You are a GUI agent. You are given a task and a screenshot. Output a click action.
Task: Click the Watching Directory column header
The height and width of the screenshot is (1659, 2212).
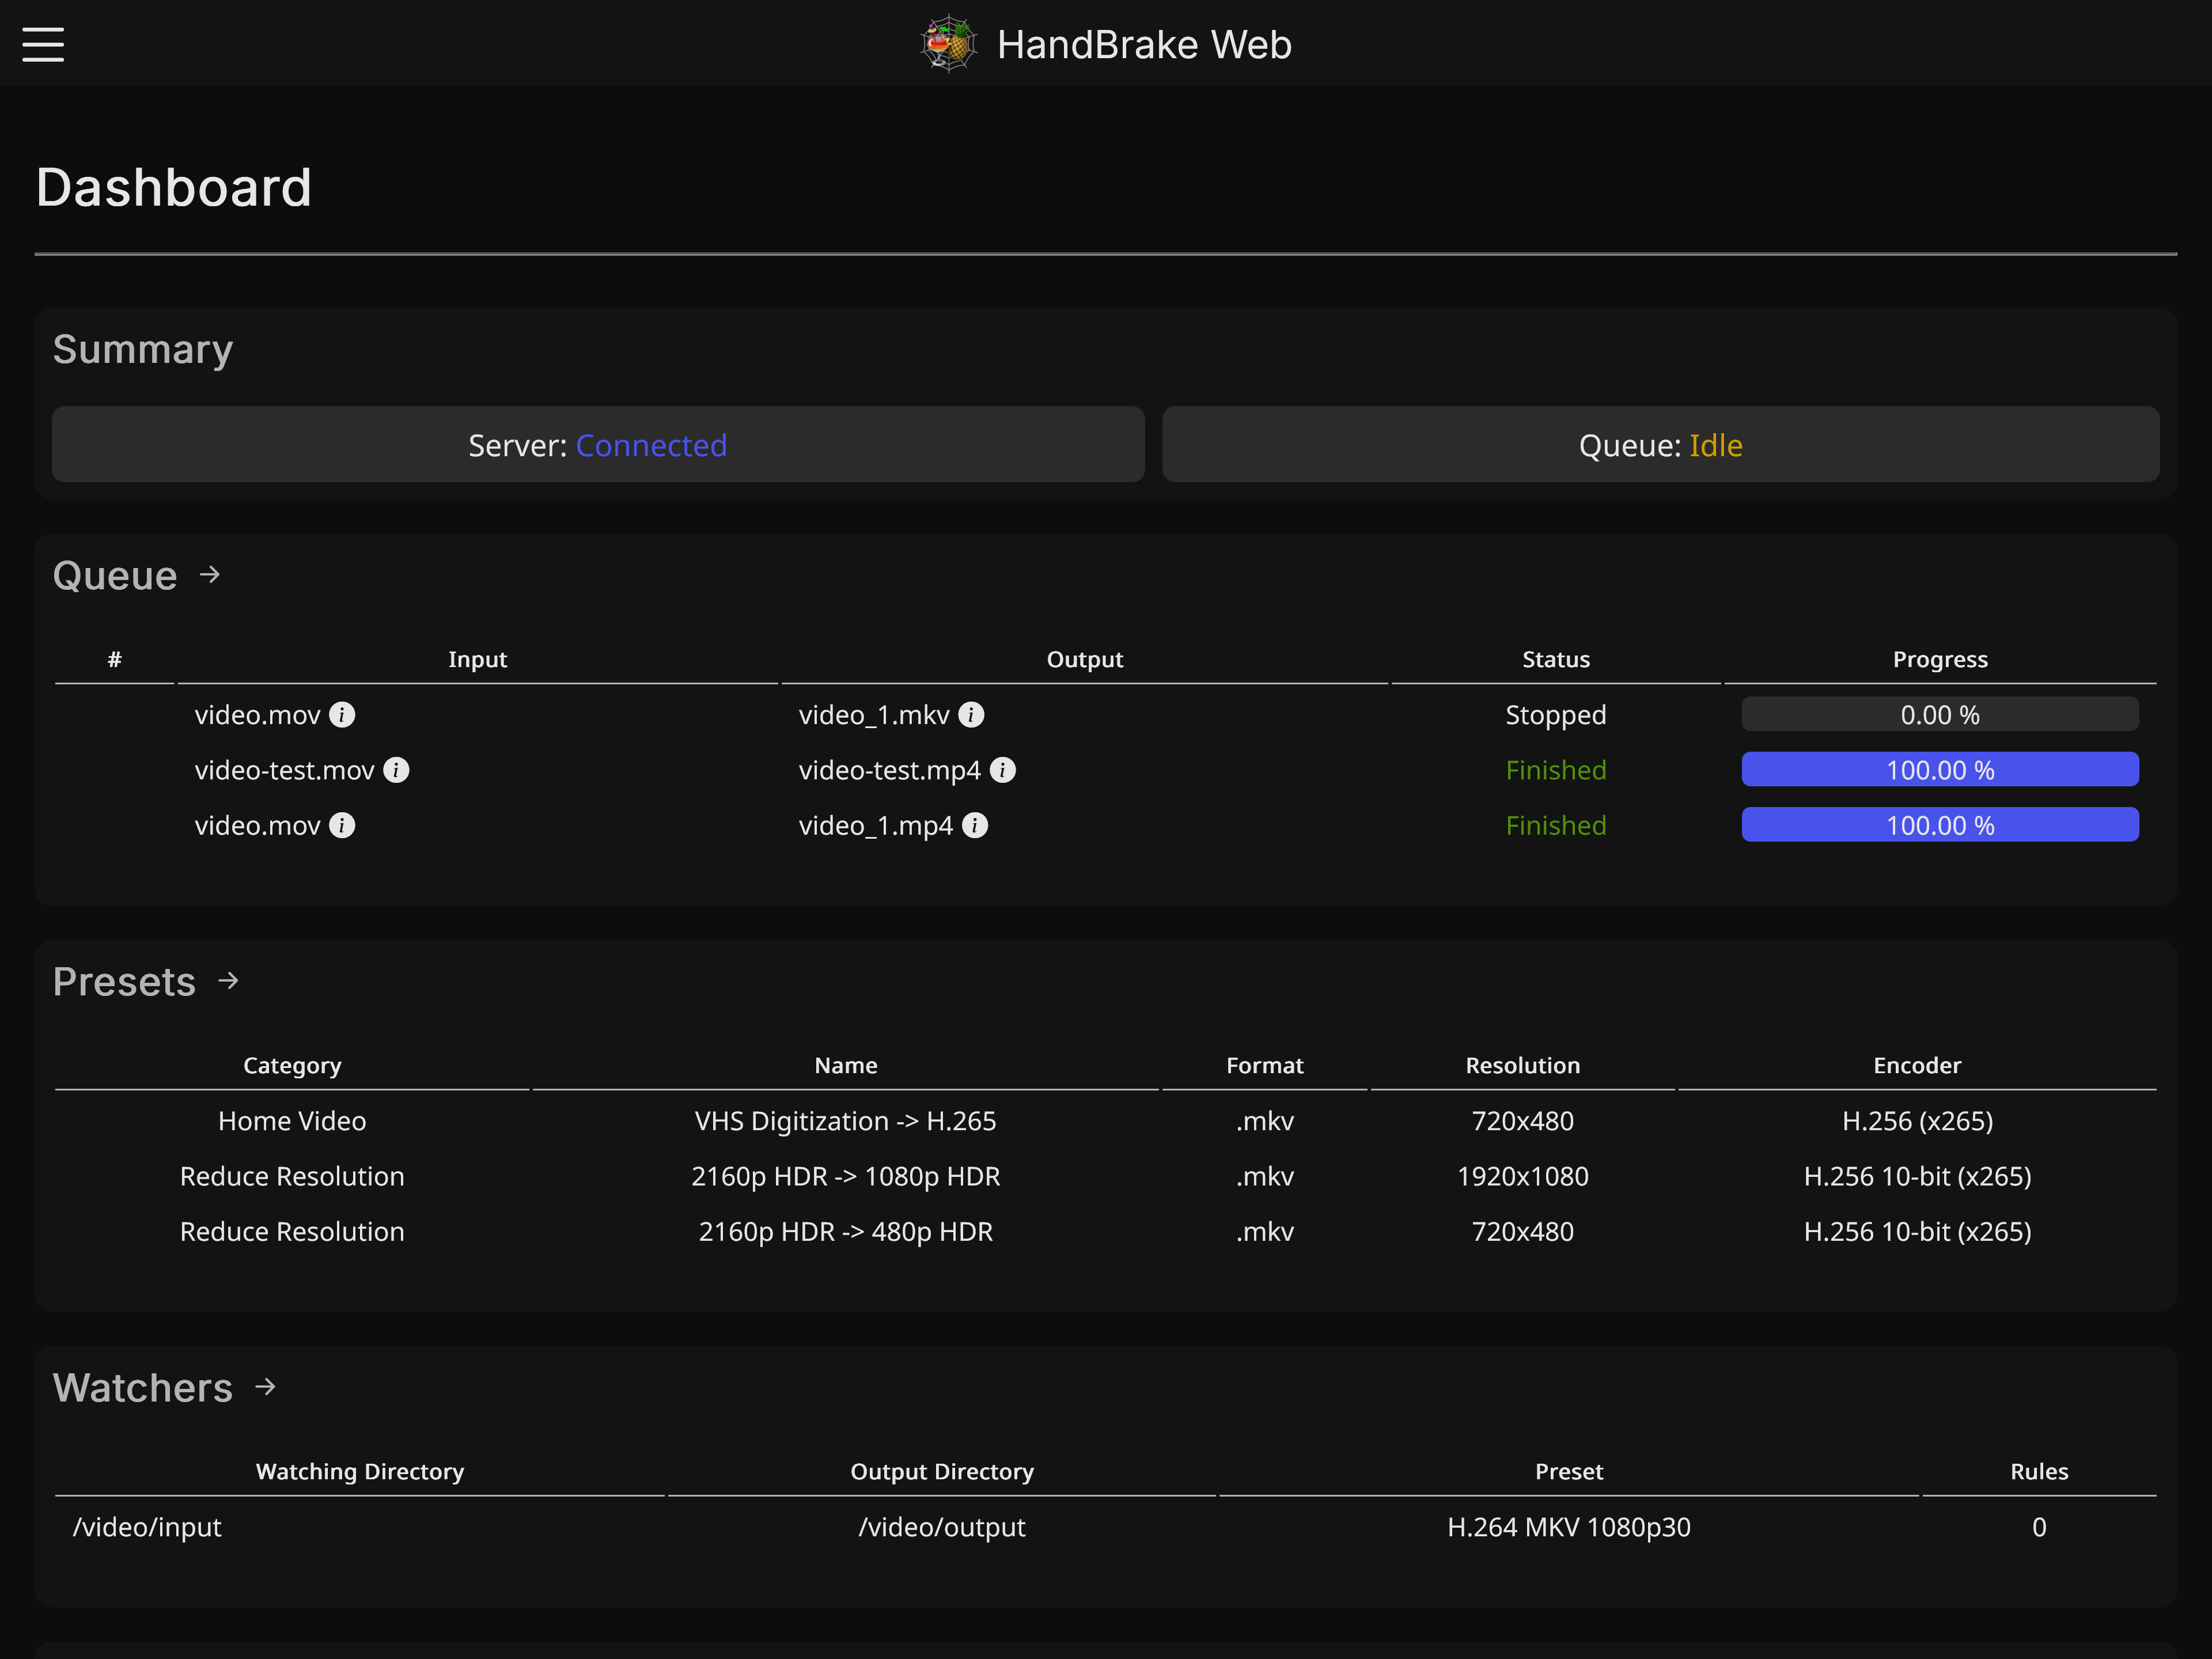click(360, 1471)
